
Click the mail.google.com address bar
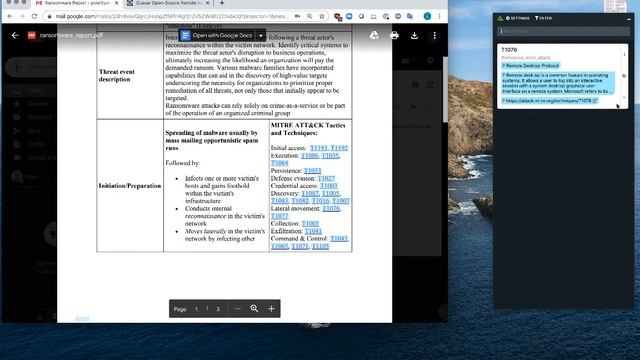tap(171, 16)
